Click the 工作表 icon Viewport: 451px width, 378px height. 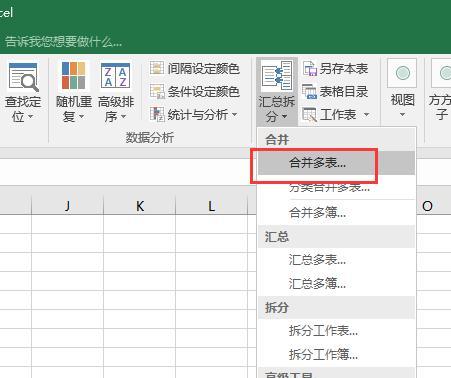pos(310,115)
